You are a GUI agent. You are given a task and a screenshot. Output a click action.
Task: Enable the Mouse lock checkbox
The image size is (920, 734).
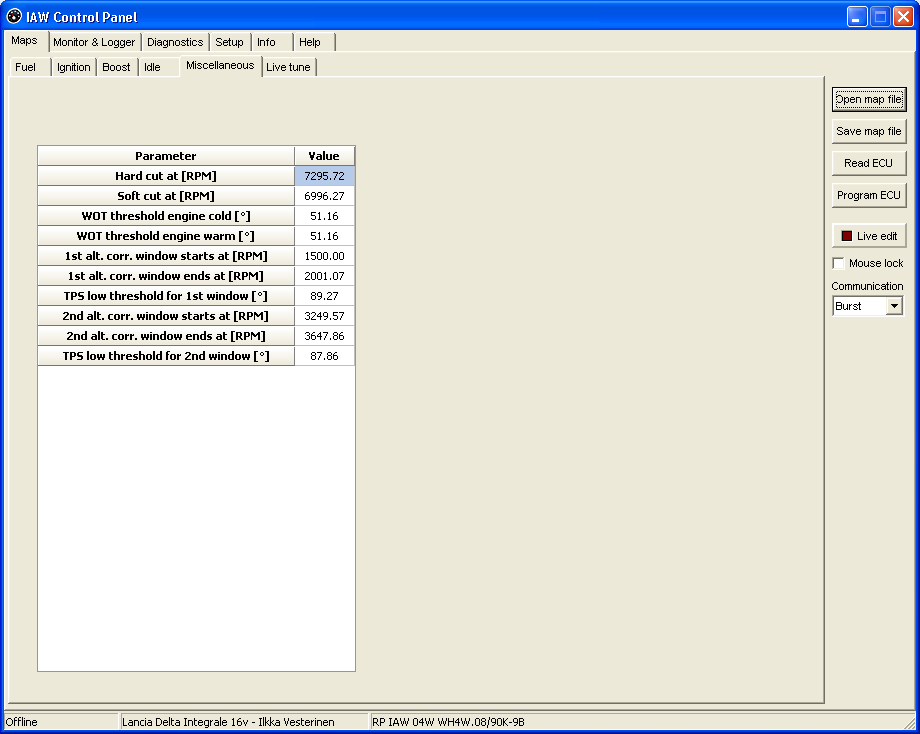pos(838,263)
